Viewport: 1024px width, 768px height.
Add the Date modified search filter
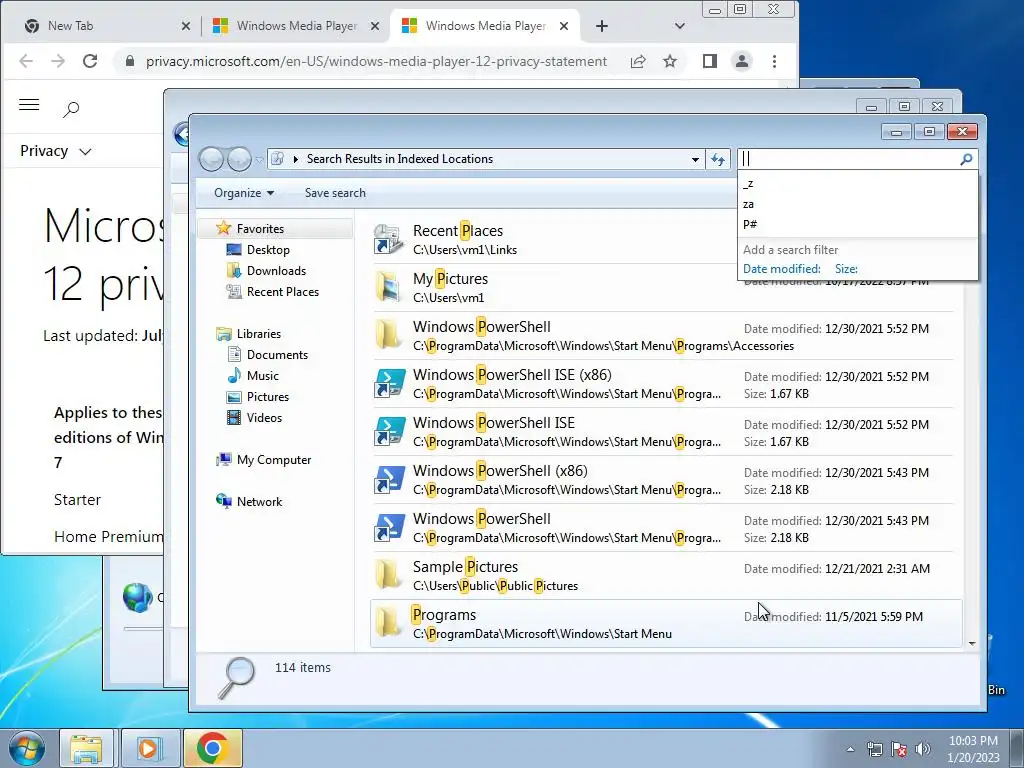tap(782, 268)
